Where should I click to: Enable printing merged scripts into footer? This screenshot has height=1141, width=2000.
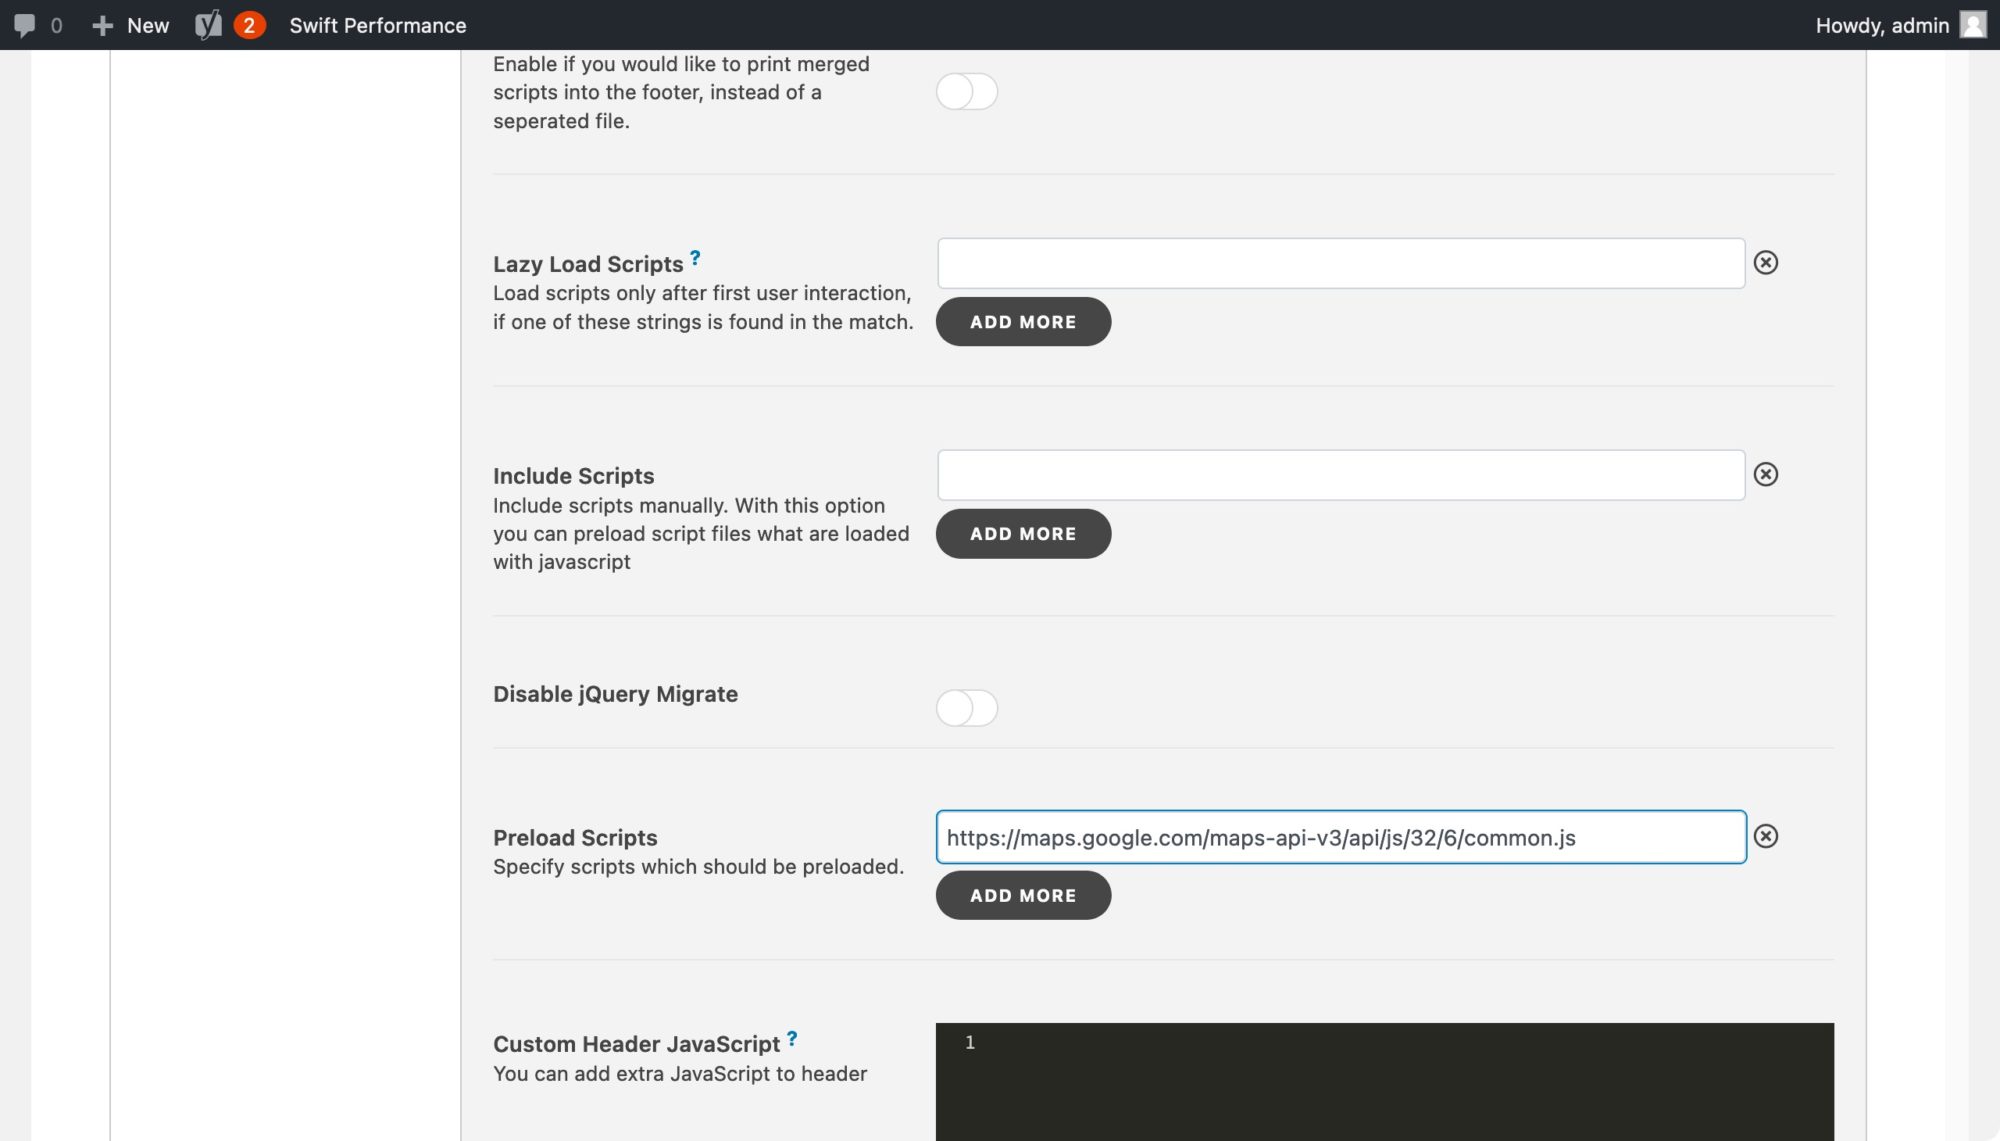(967, 91)
